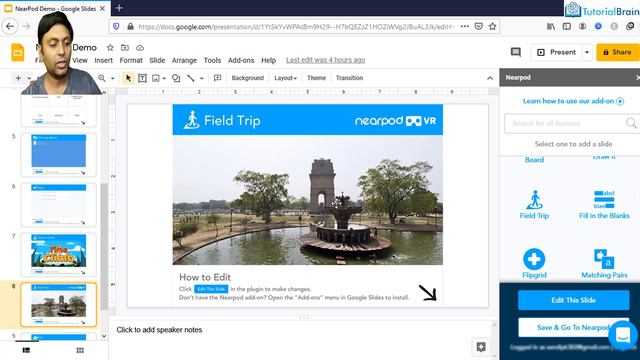Open browser page actions menu
640x360 pixels.
[x=464, y=27]
